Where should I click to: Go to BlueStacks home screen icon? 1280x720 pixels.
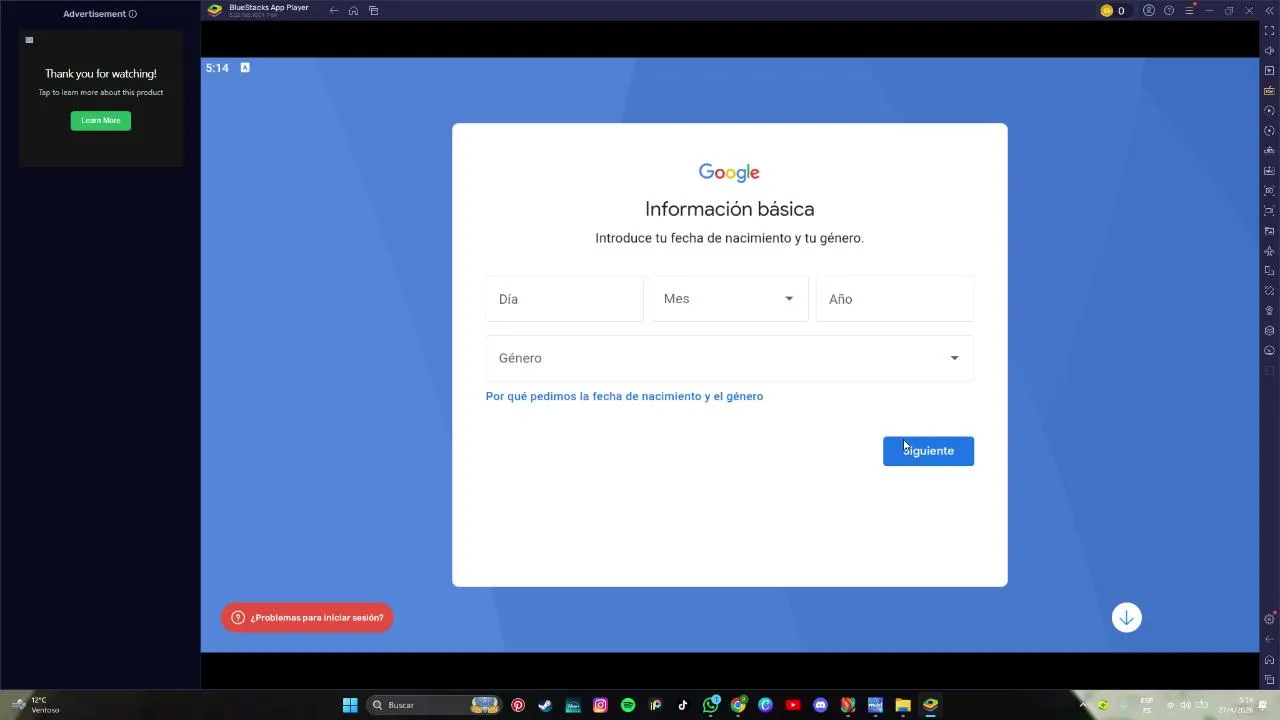353,11
